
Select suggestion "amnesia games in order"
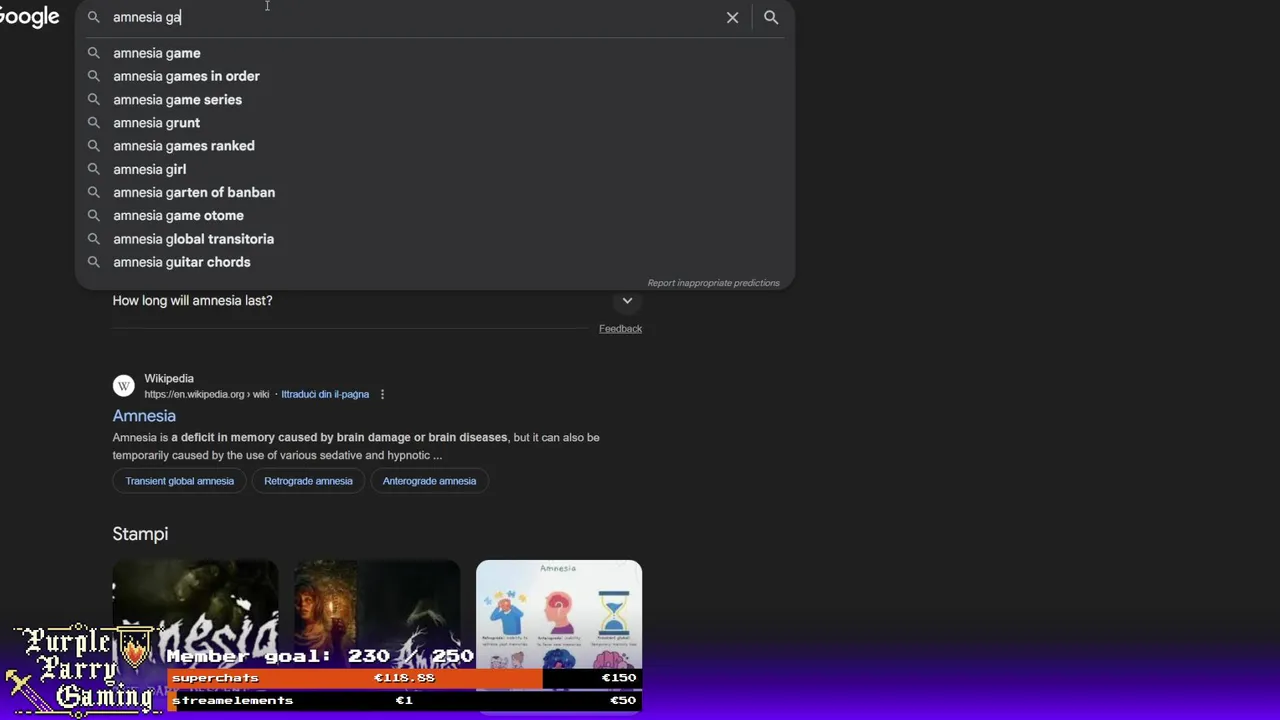tap(435, 76)
